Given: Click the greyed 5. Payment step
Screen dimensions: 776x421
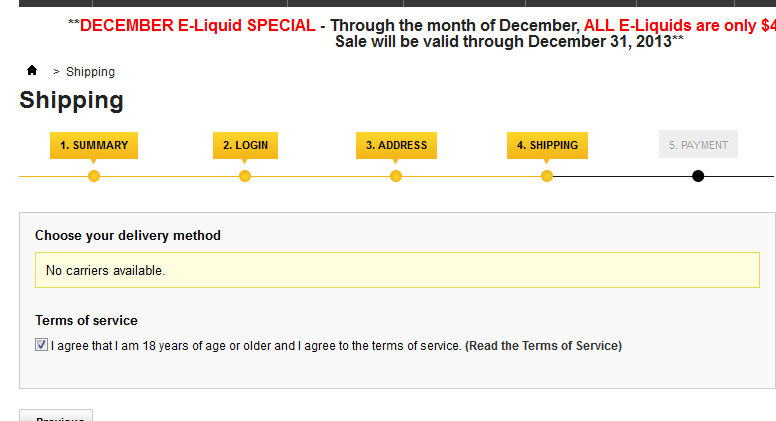Looking at the screenshot, I should [x=698, y=145].
